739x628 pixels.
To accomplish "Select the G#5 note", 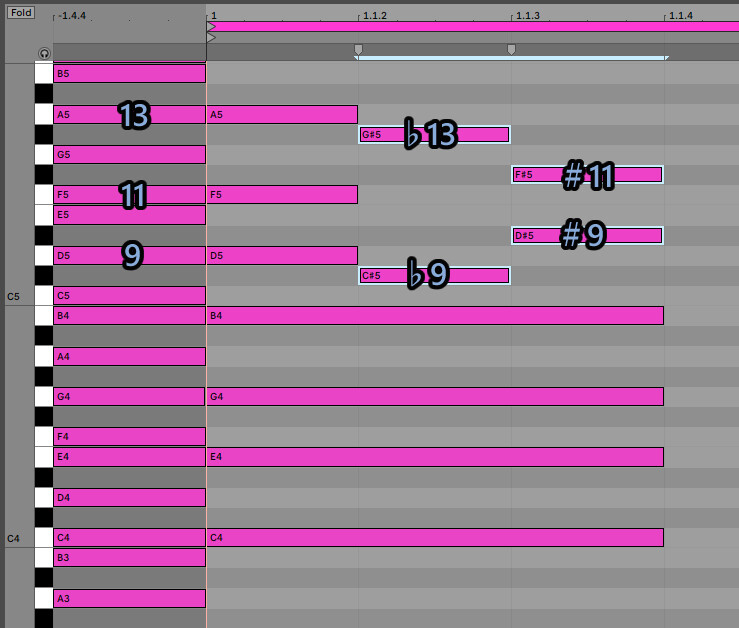I will coord(434,135).
